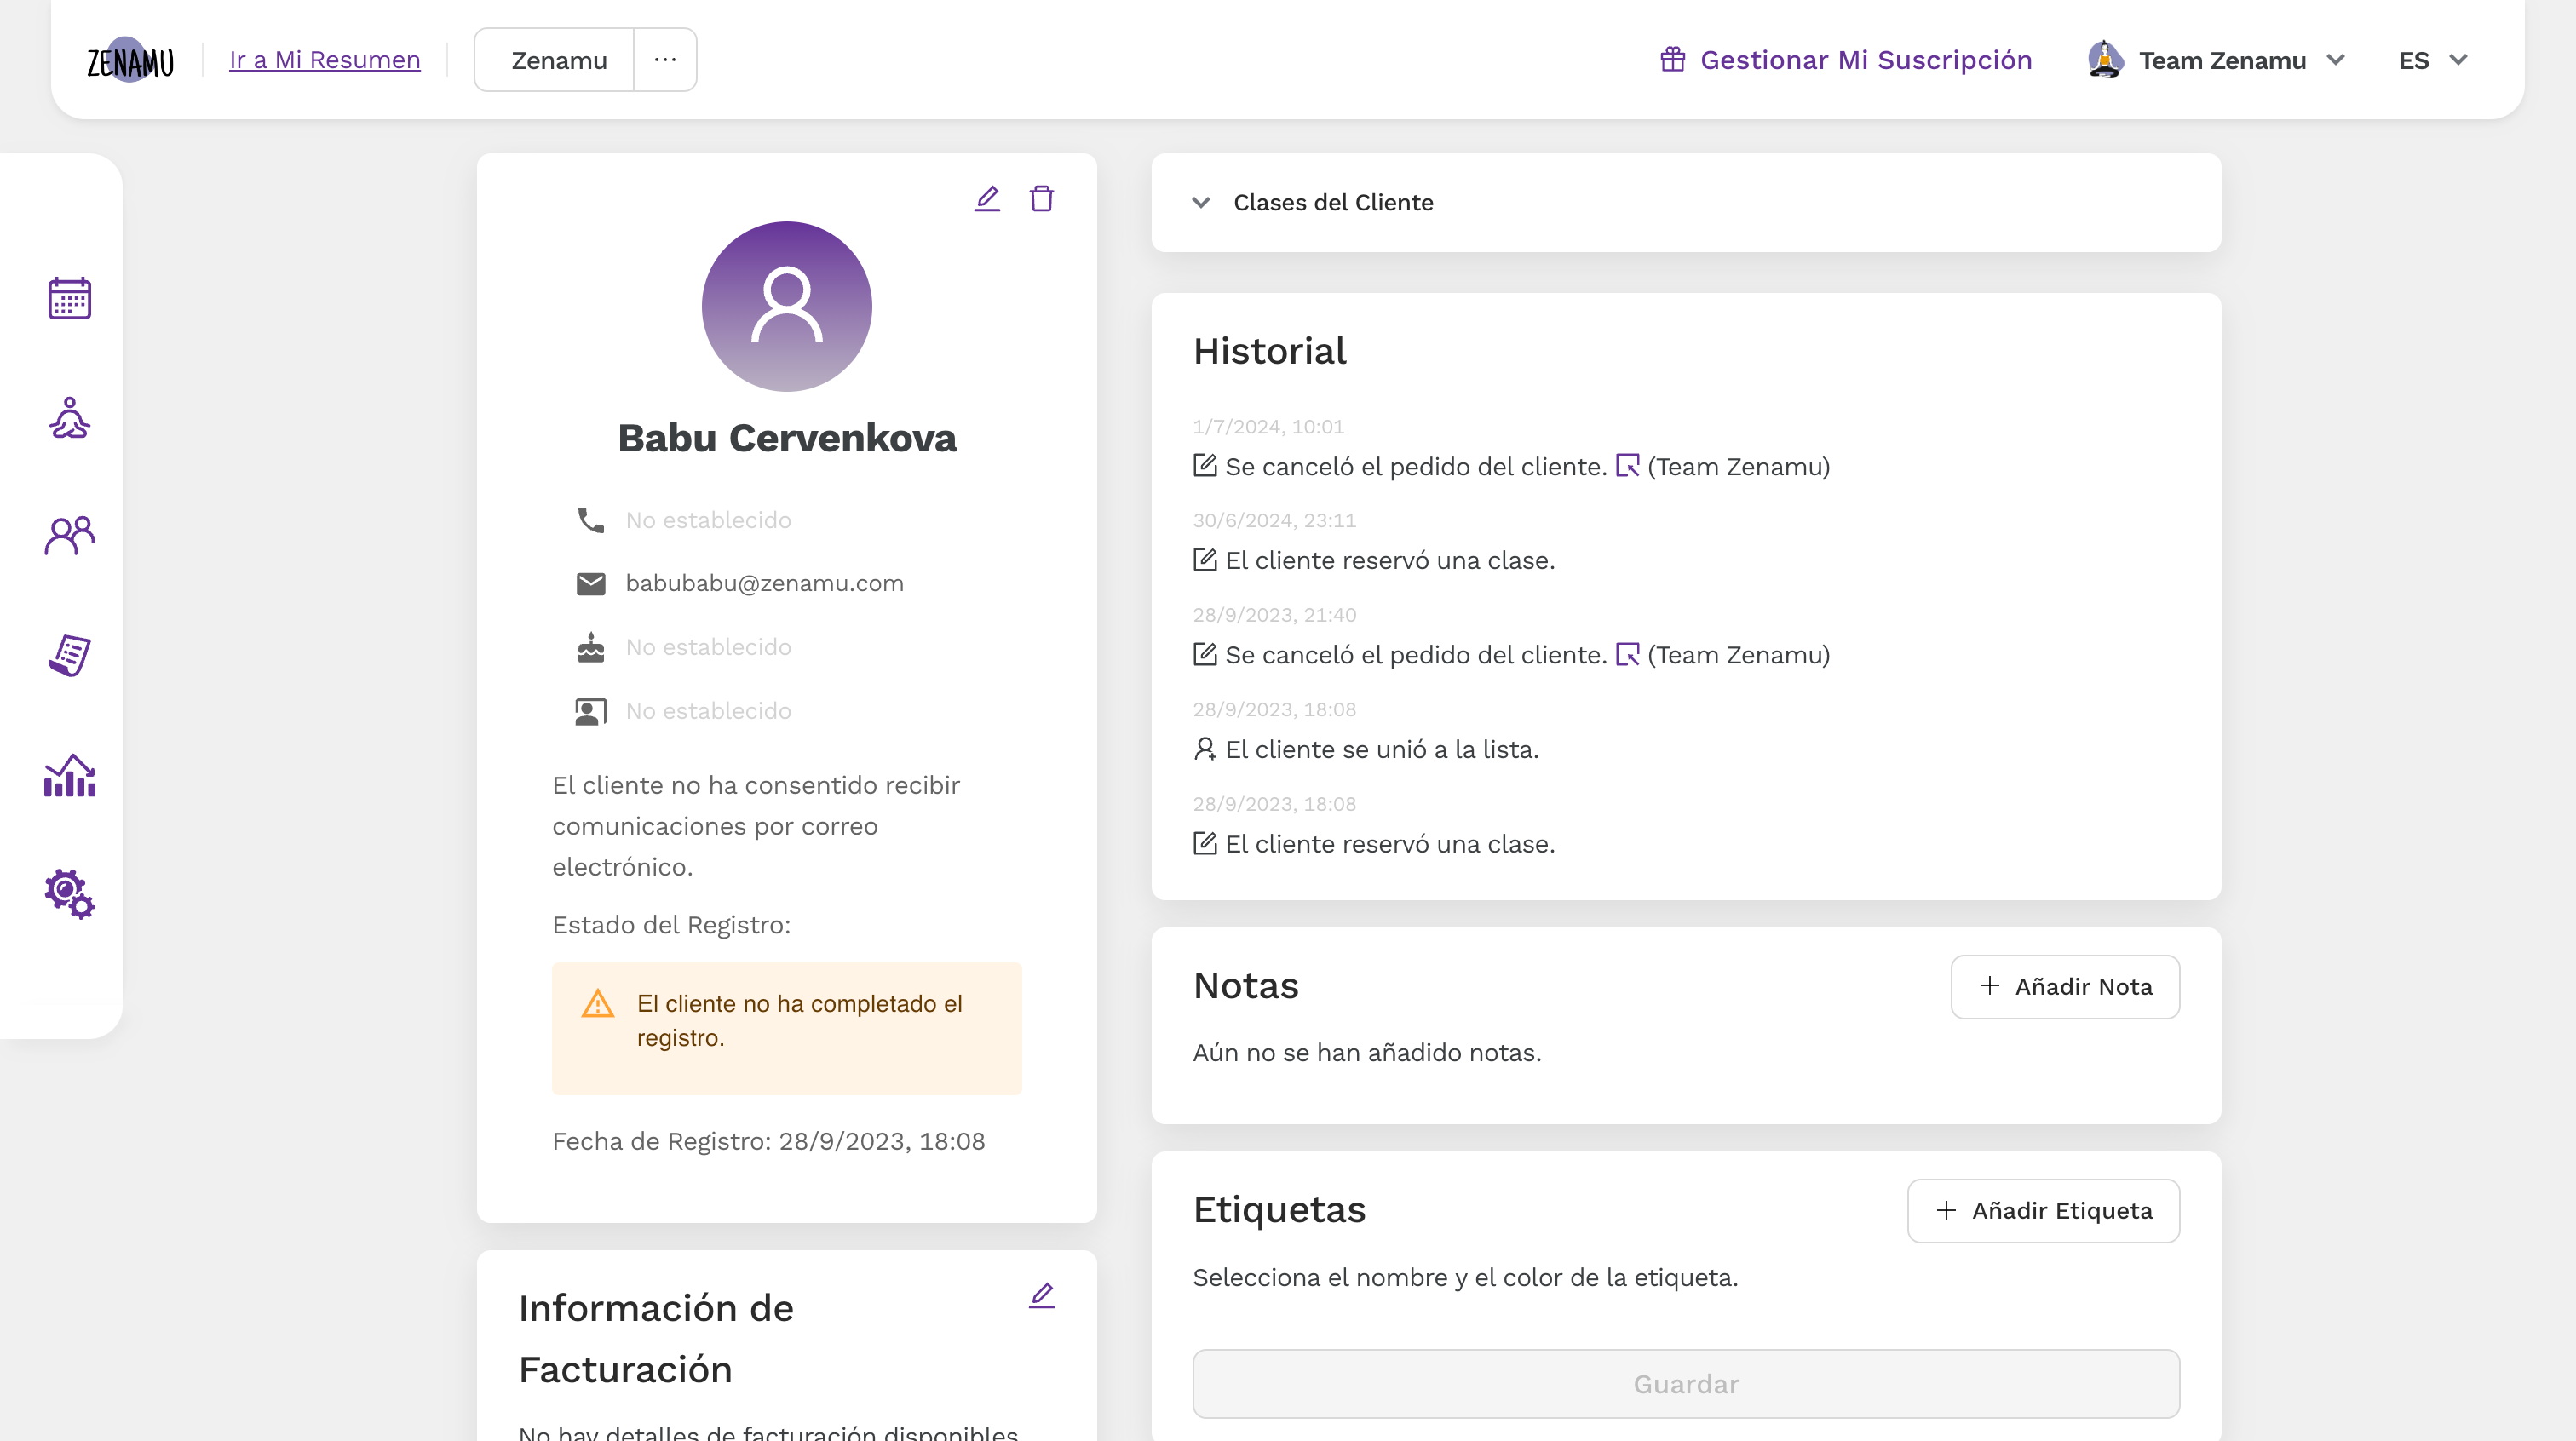Open the orders document sidebar icon

click(x=69, y=655)
